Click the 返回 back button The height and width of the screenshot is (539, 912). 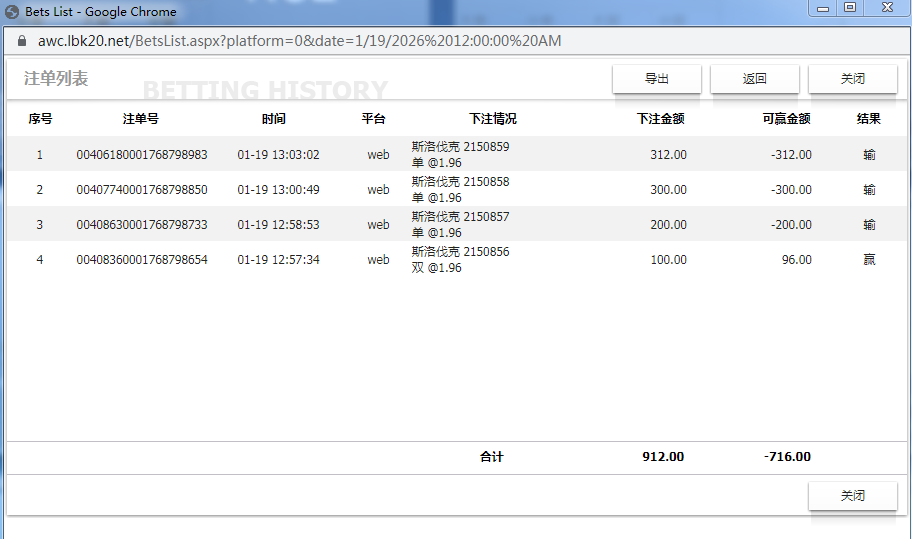pos(754,78)
